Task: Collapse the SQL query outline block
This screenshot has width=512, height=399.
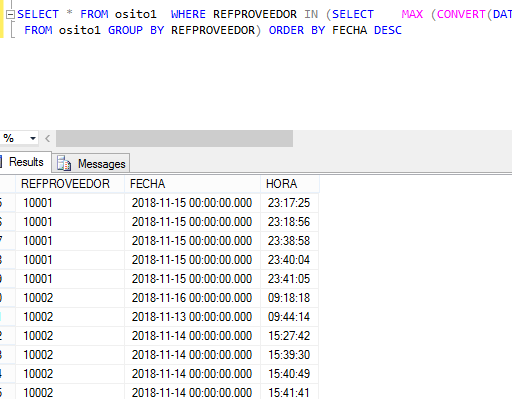Action: point(11,15)
